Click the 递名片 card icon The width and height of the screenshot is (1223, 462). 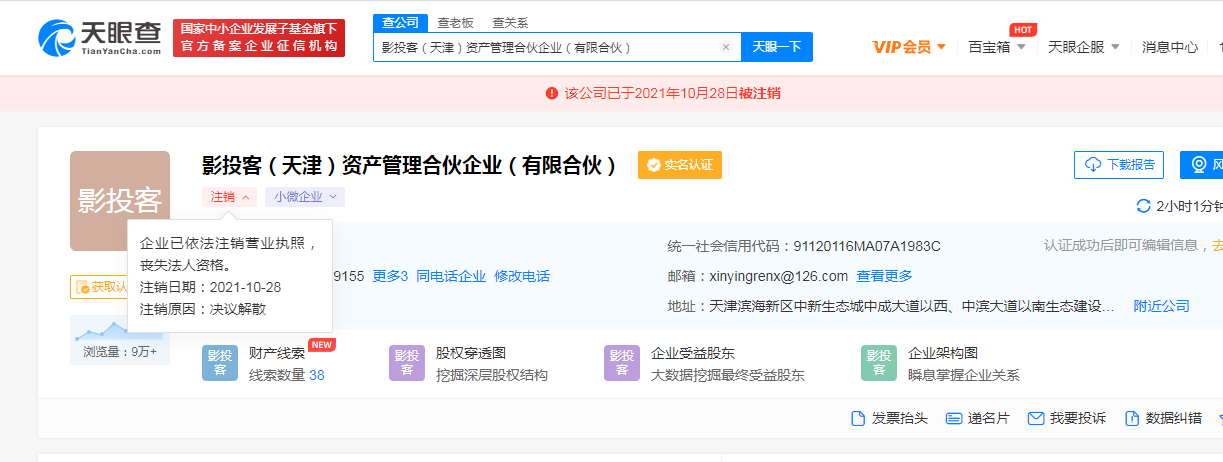tap(953, 418)
